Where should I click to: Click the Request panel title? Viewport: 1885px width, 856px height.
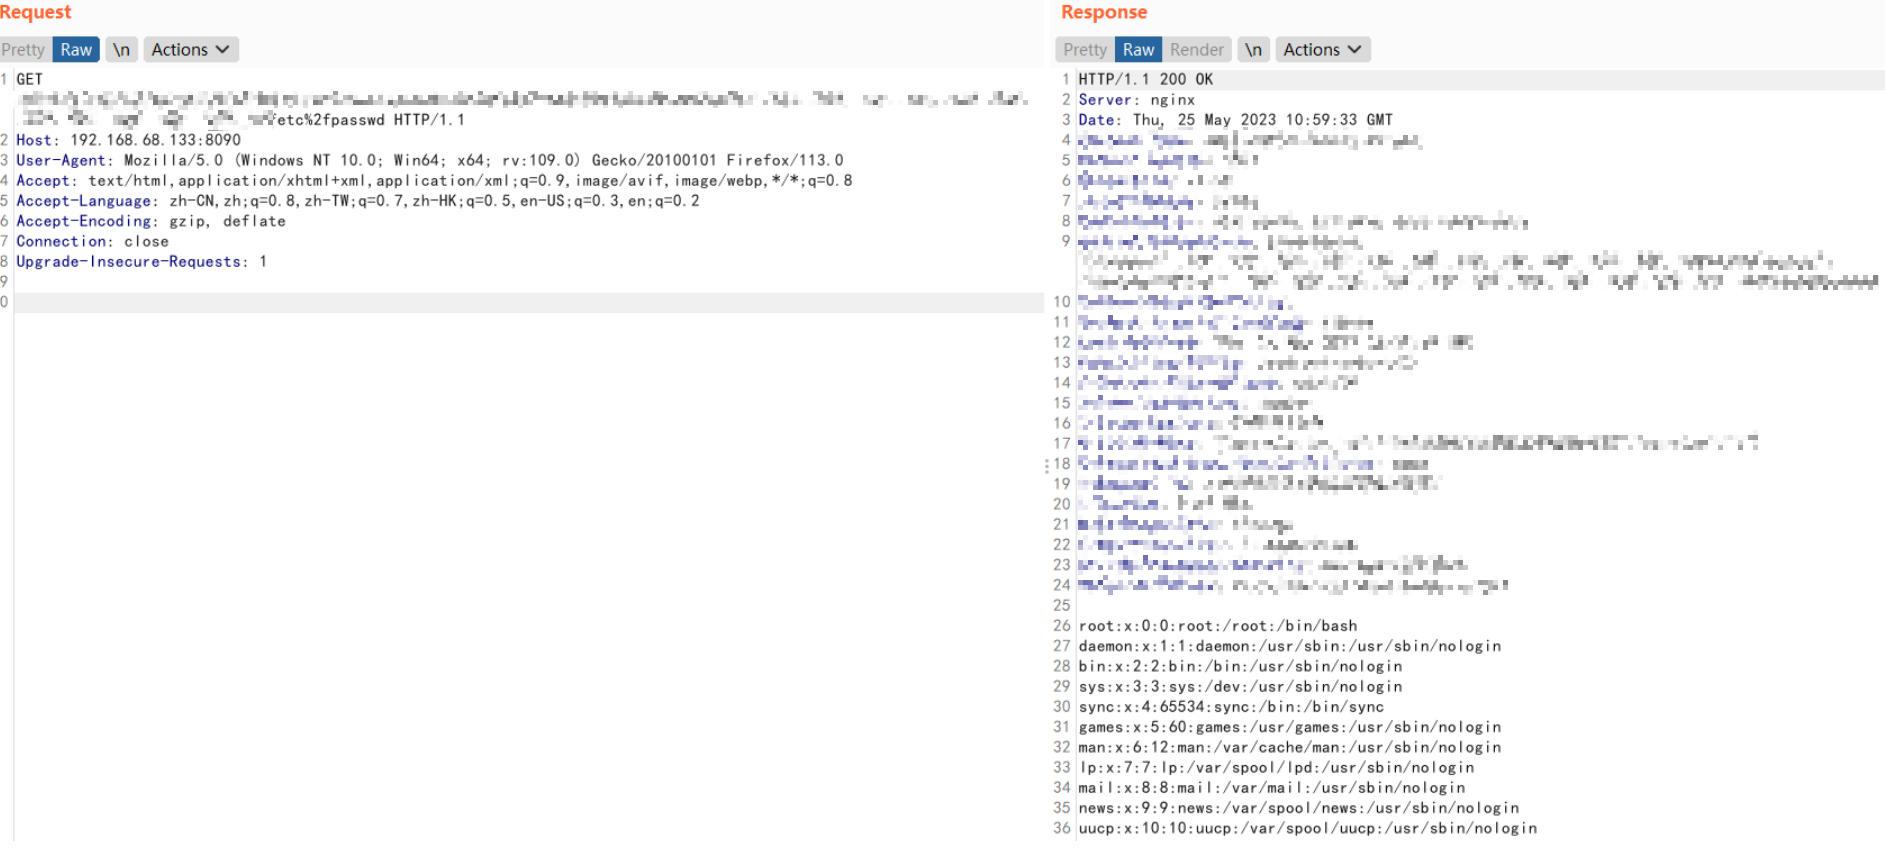[x=36, y=12]
